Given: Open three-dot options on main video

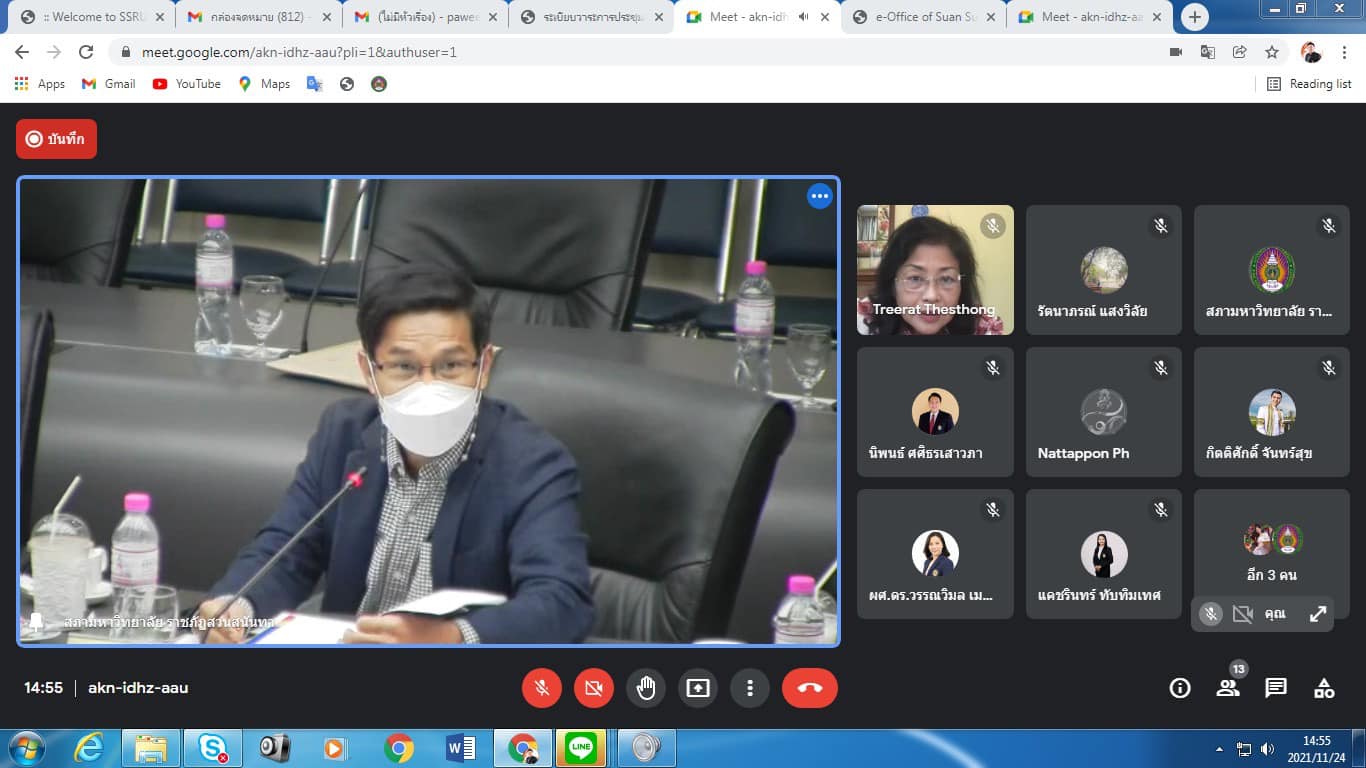Looking at the screenshot, I should pos(820,196).
